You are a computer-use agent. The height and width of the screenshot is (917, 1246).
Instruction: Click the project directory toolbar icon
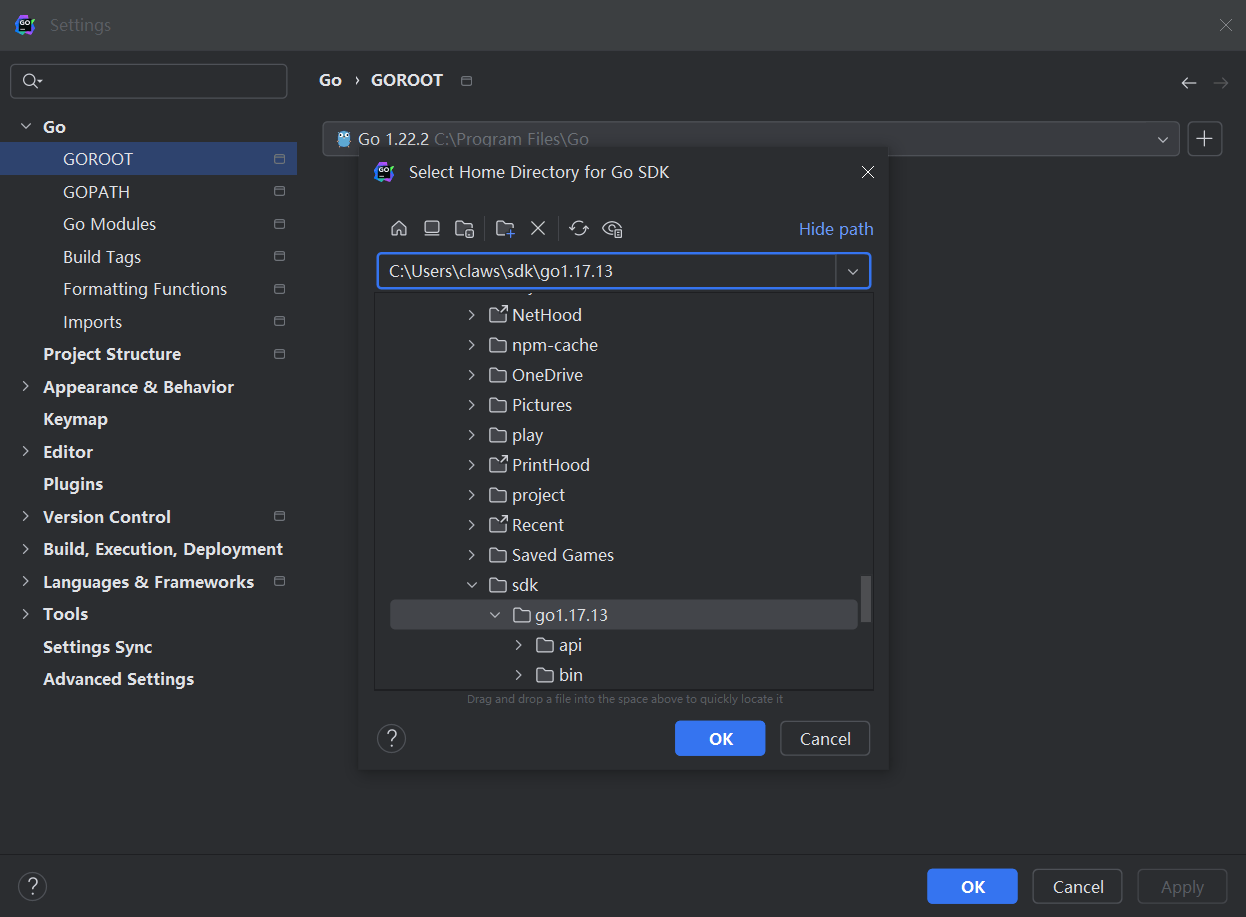(465, 228)
